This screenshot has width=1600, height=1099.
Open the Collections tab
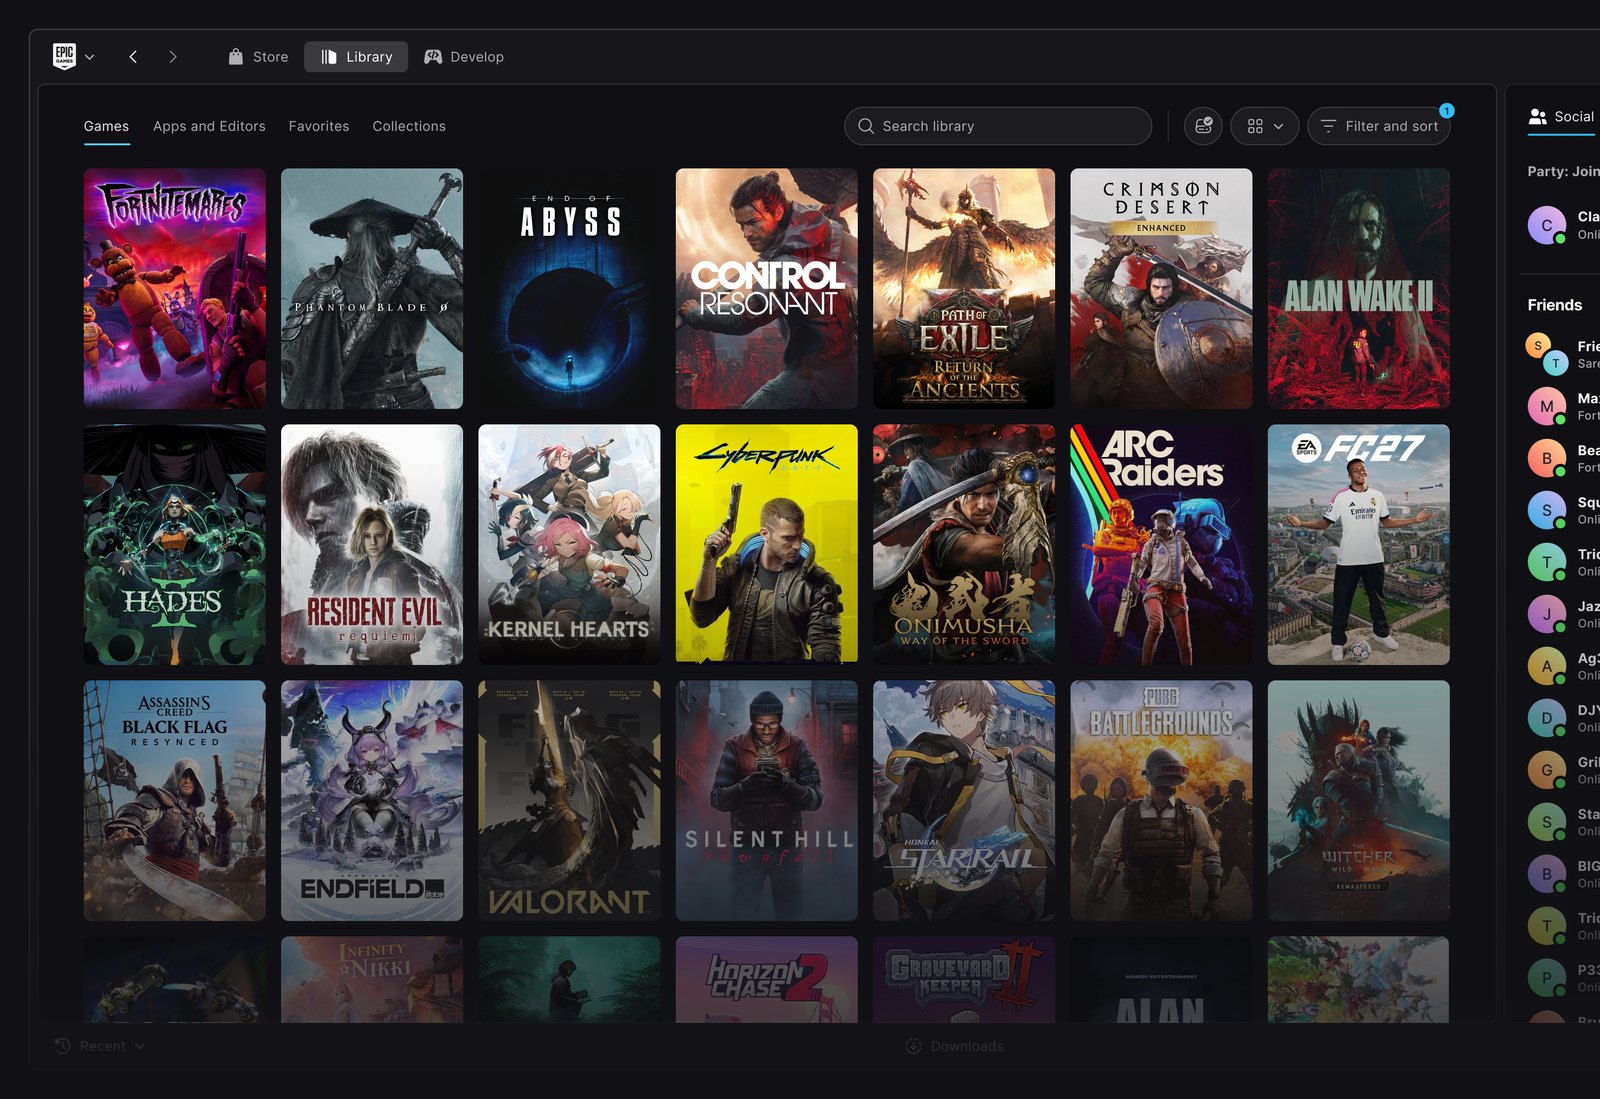pyautogui.click(x=409, y=126)
